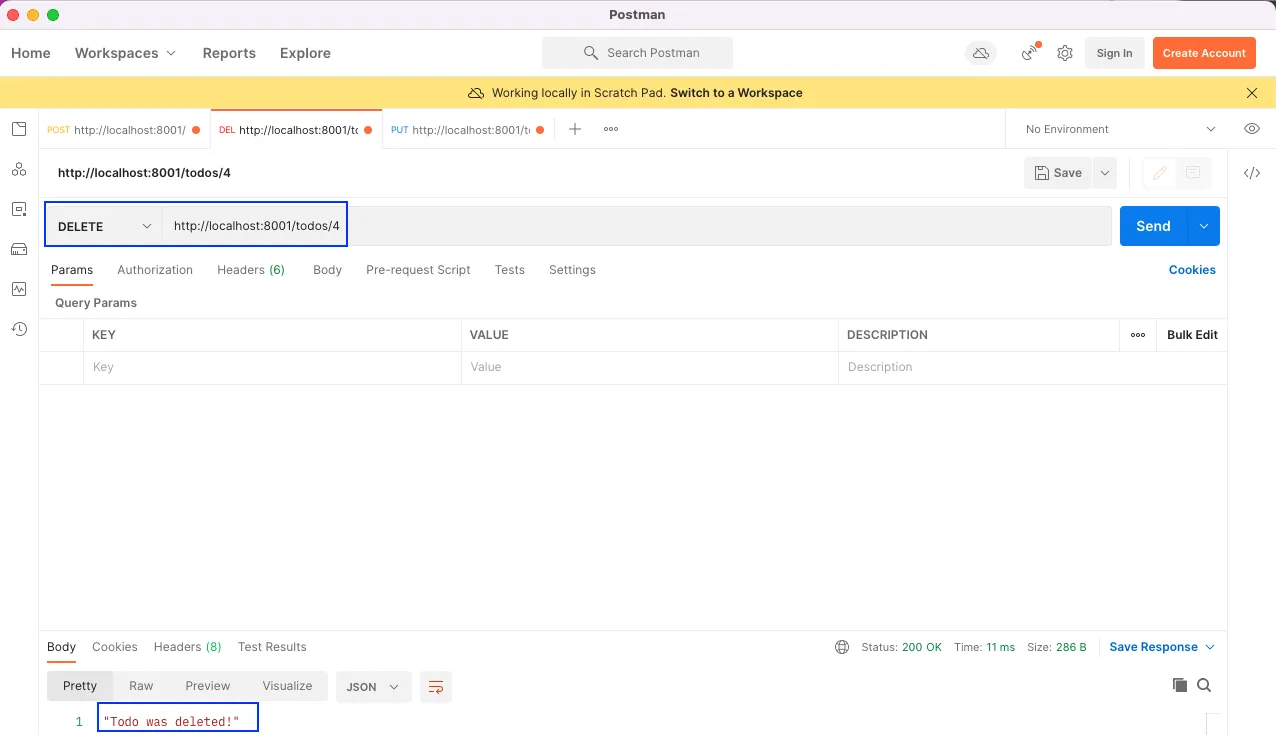Click Switch to a Workspace link
Viewport: 1276px width, 735px height.
[x=736, y=93]
